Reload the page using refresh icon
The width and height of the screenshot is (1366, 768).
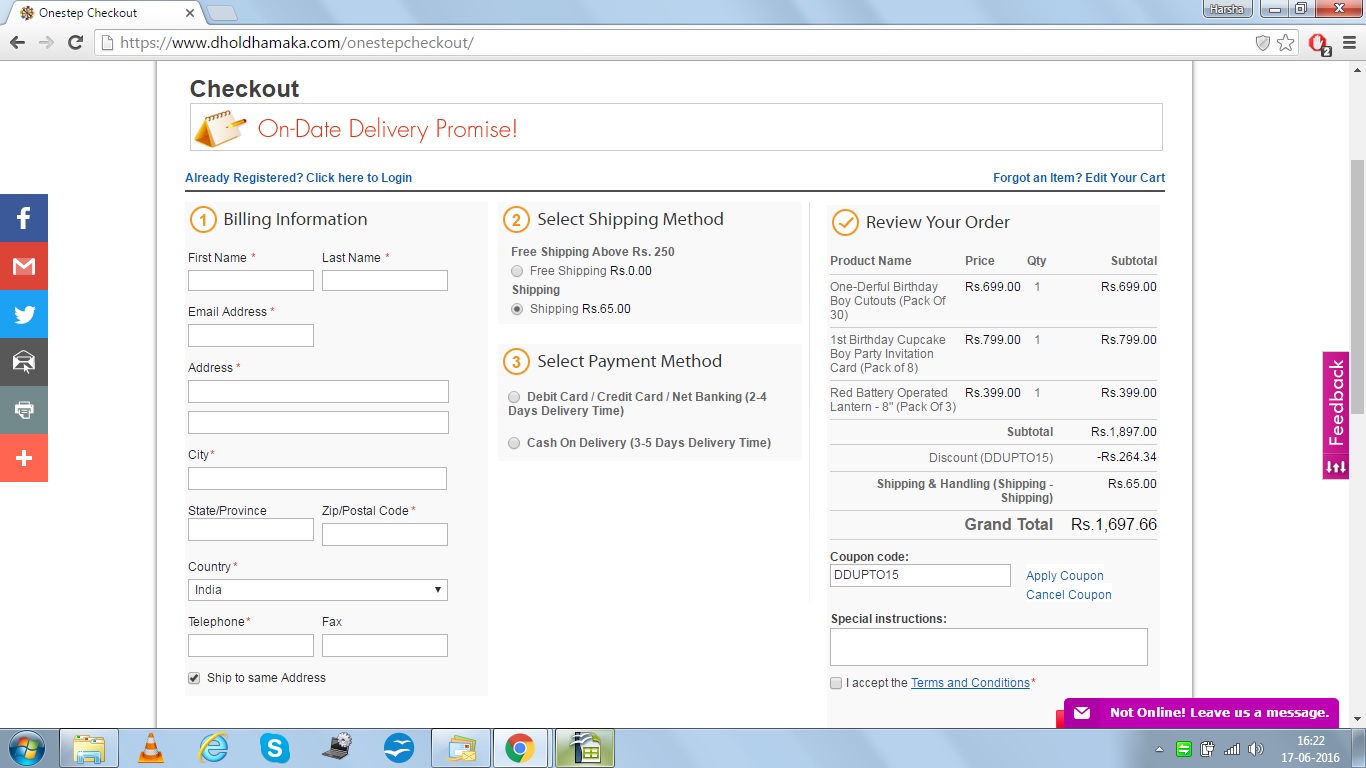75,43
